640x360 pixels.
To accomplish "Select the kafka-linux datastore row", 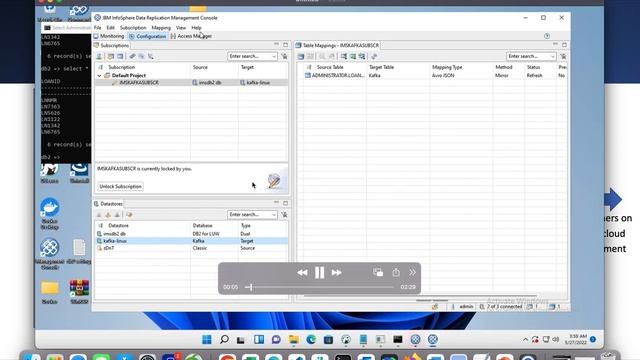I will point(191,241).
